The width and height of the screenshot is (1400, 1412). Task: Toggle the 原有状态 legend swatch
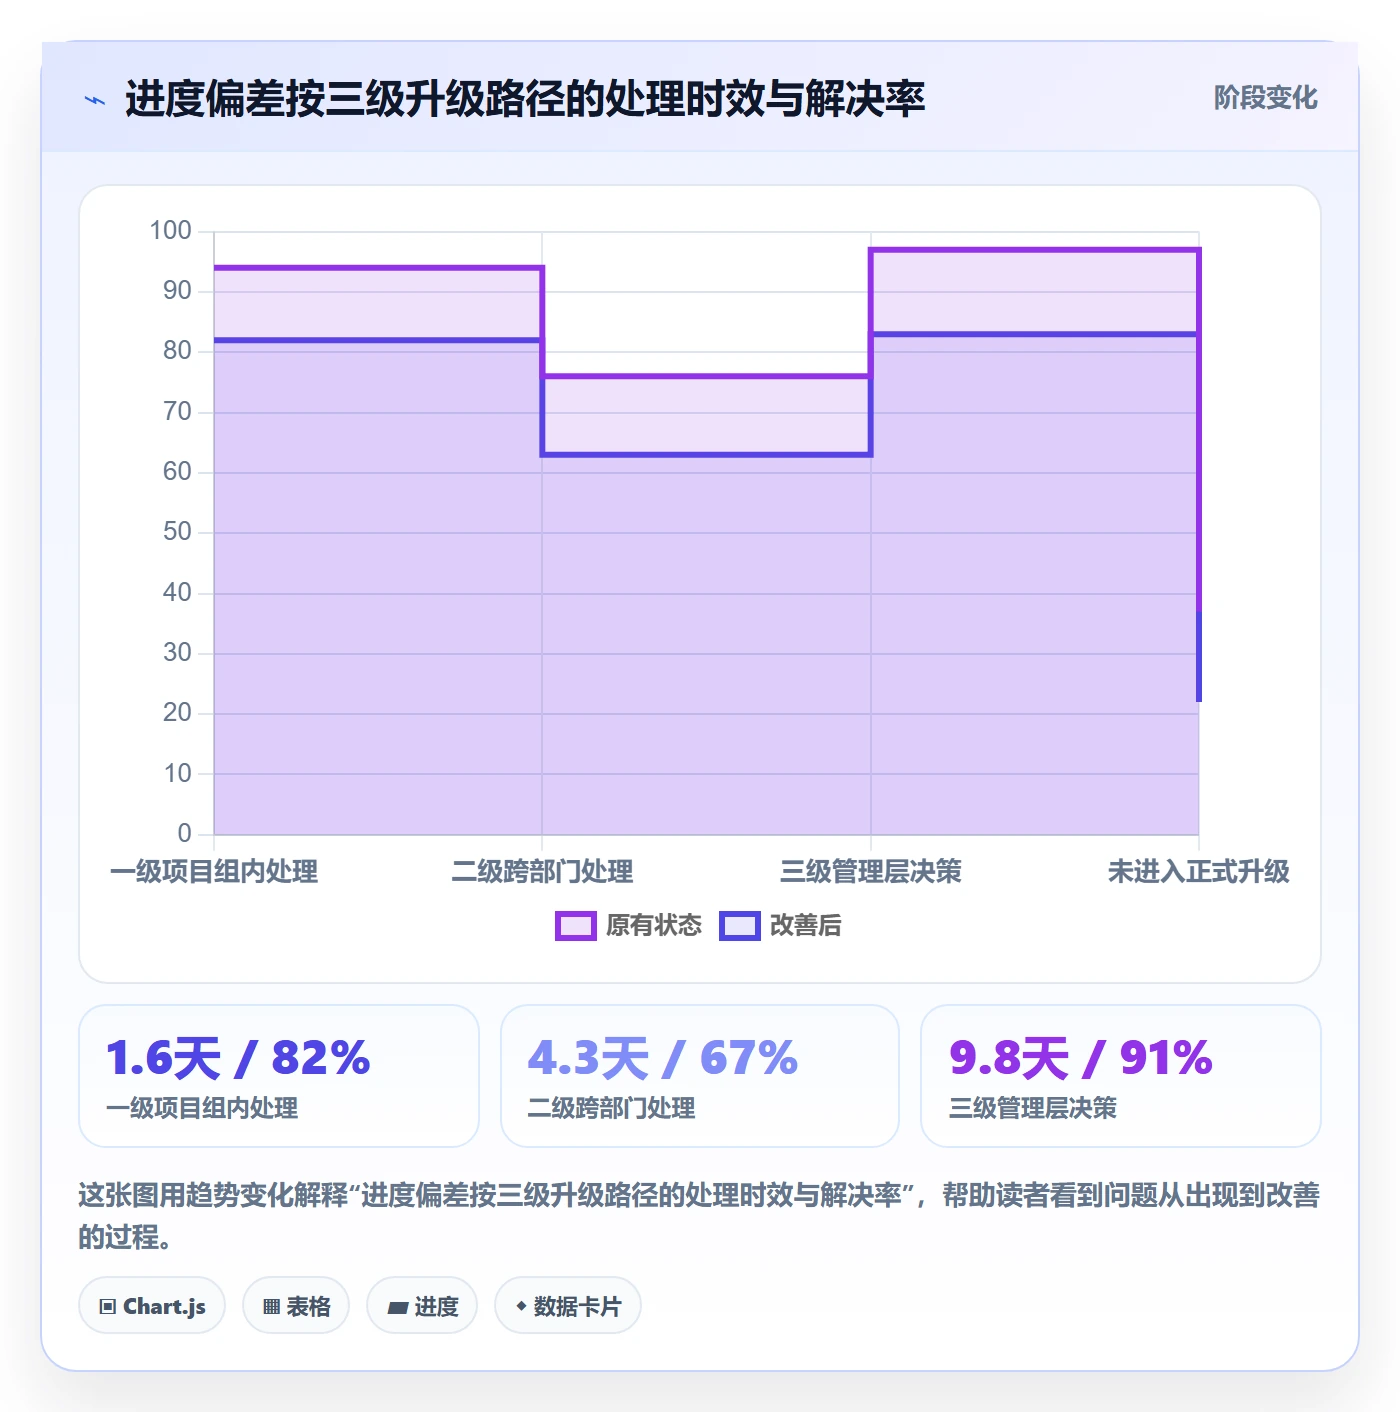point(576,926)
